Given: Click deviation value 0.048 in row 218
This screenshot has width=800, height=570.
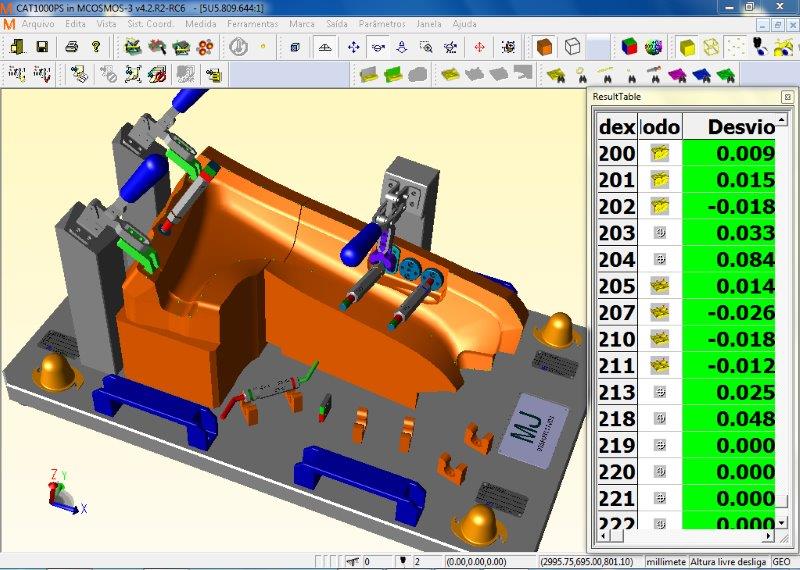Looking at the screenshot, I should click(729, 418).
